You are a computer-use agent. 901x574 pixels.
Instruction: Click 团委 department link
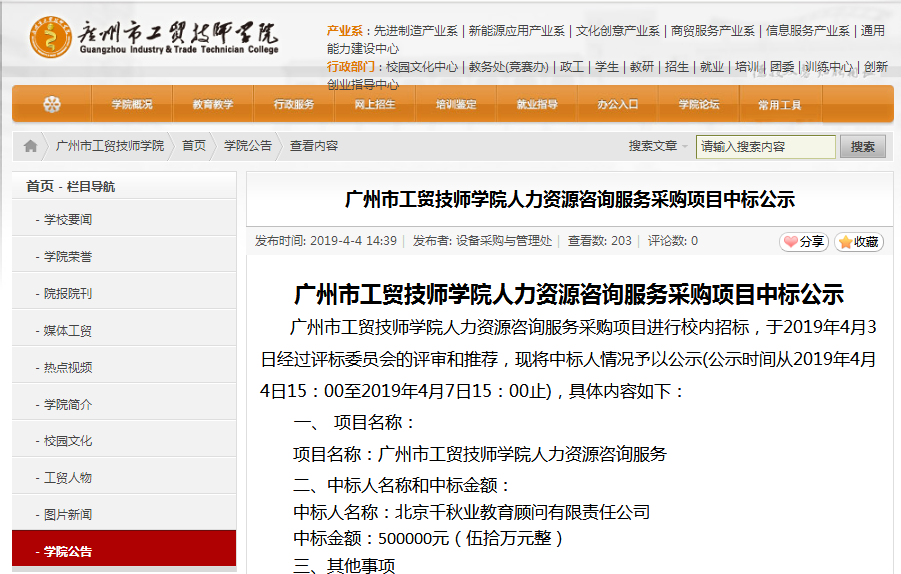click(782, 67)
